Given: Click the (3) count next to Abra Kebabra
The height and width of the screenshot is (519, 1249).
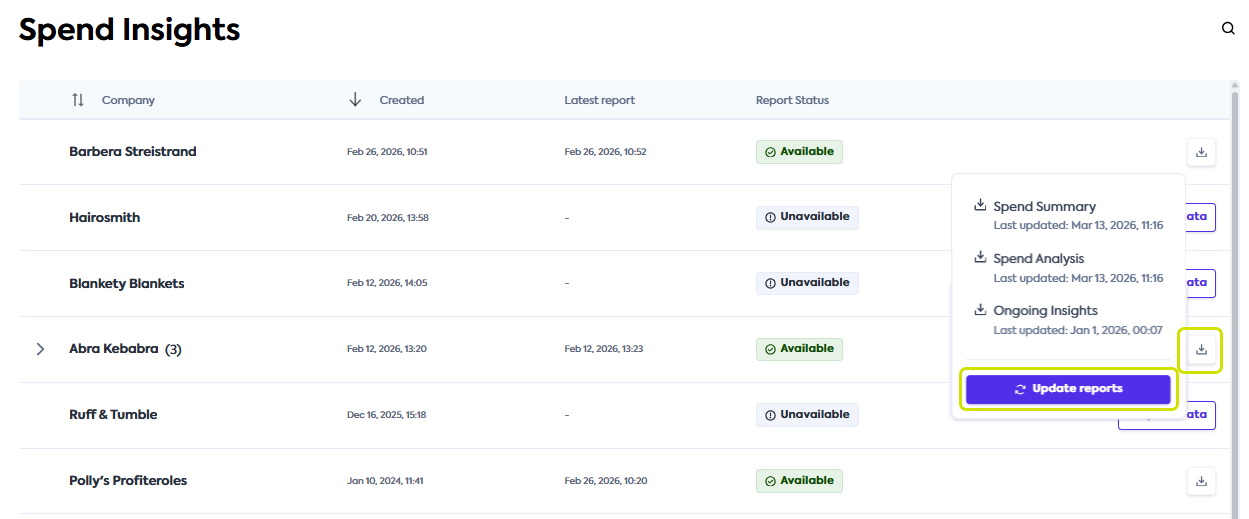Looking at the screenshot, I should pyautogui.click(x=173, y=349).
